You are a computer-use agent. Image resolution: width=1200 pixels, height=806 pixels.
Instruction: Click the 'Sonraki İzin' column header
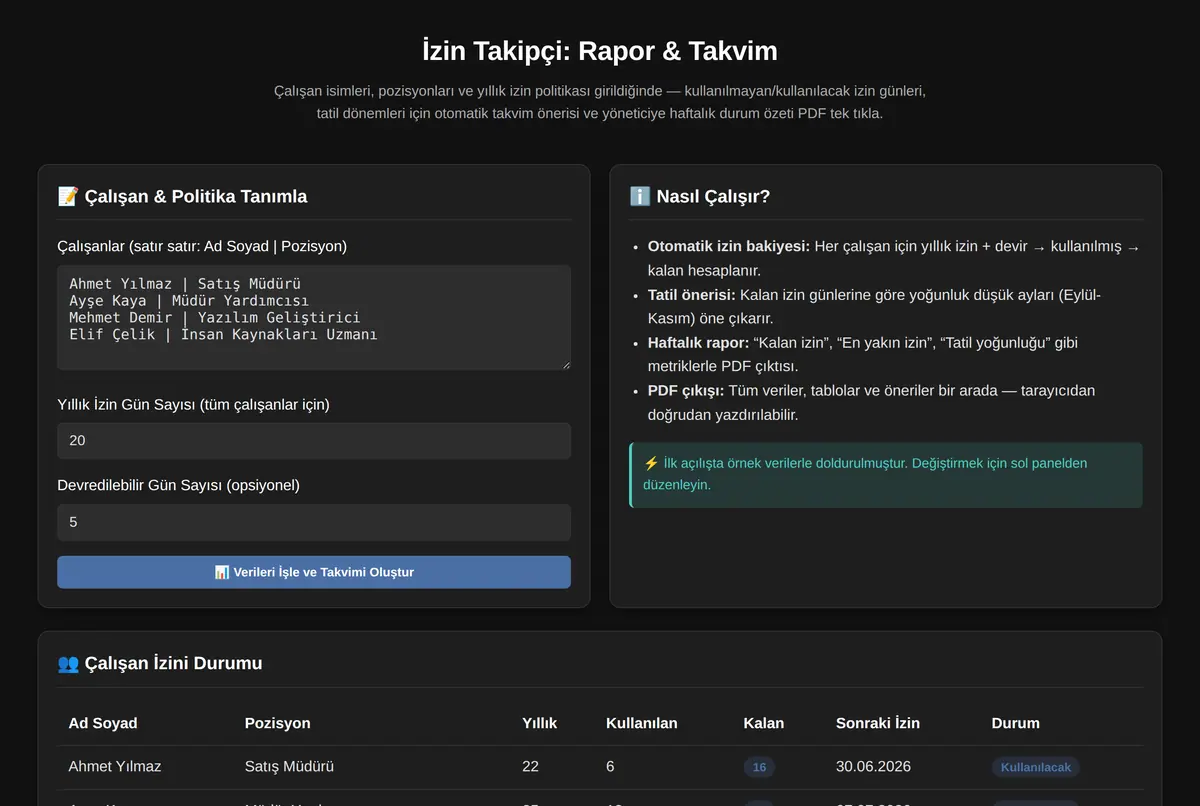(878, 723)
